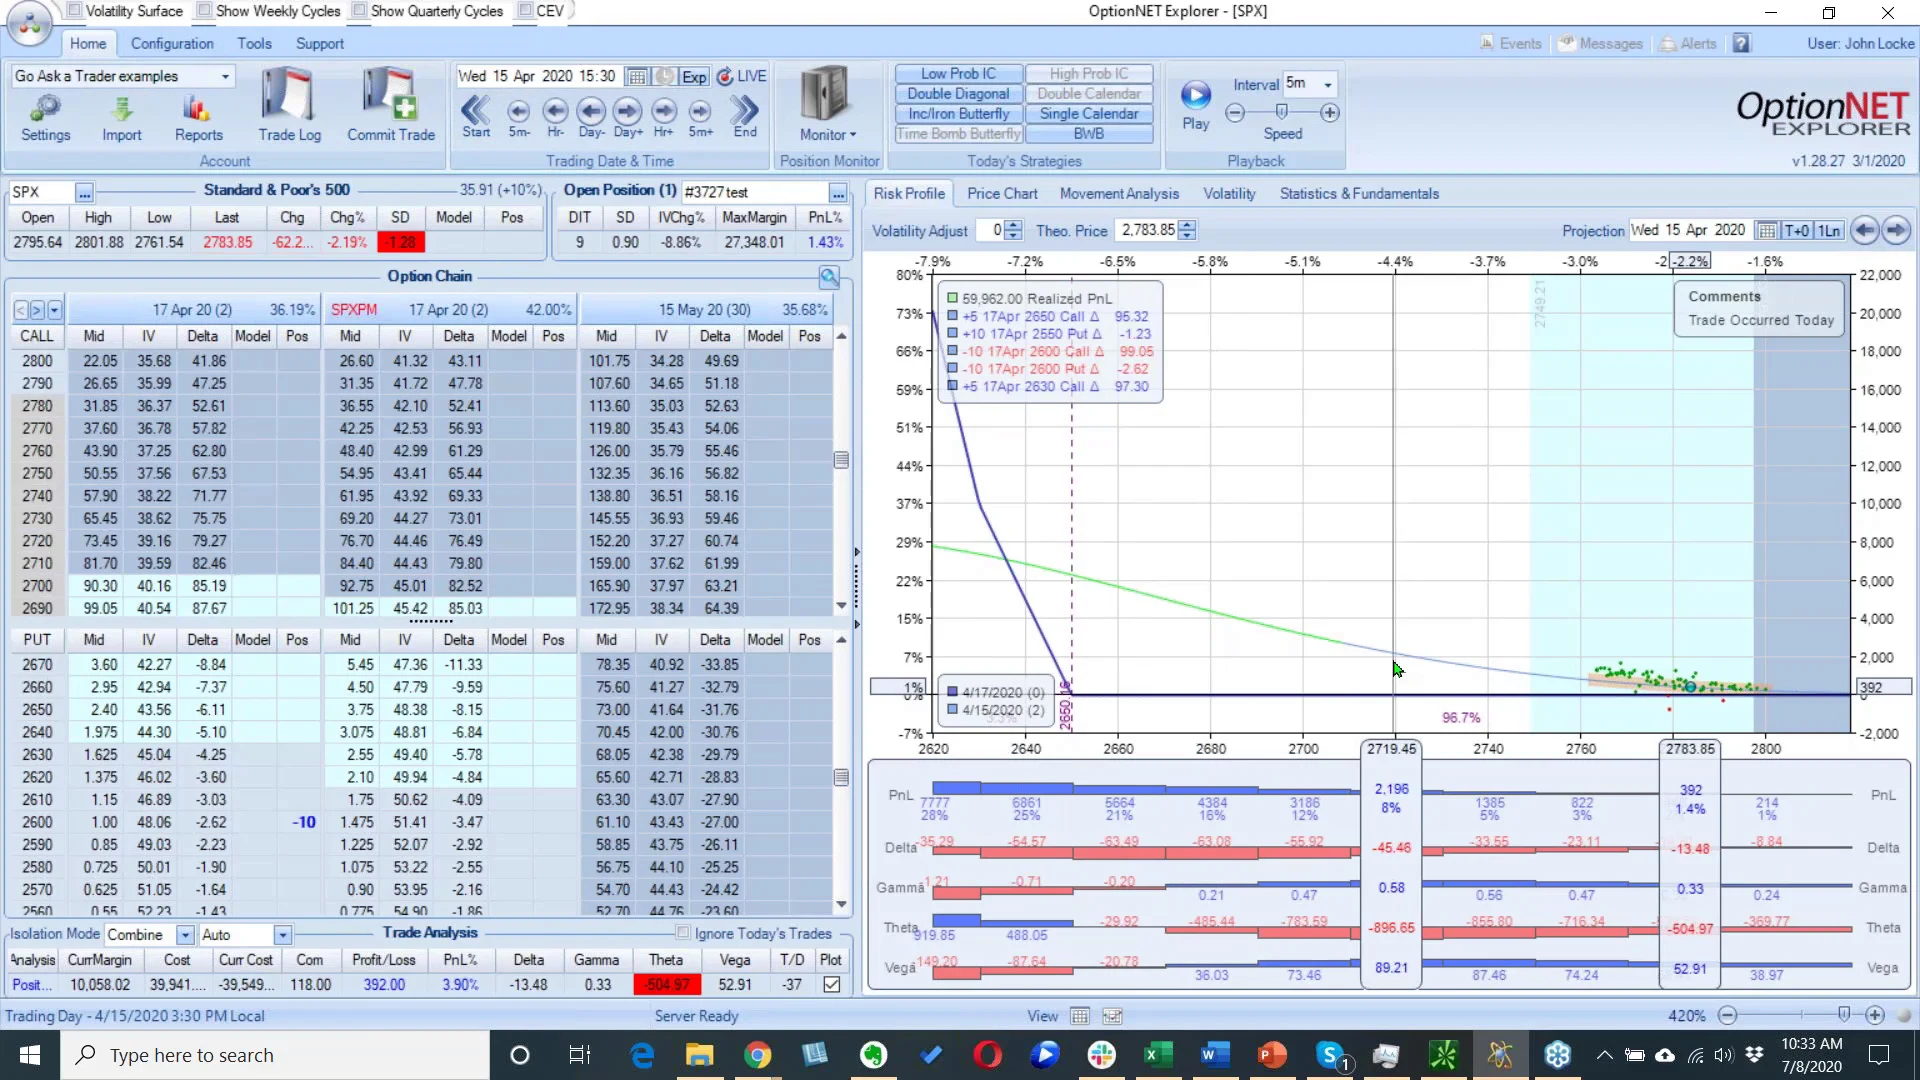
Task: Enable Show Weekly Cycles
Action: coord(204,11)
